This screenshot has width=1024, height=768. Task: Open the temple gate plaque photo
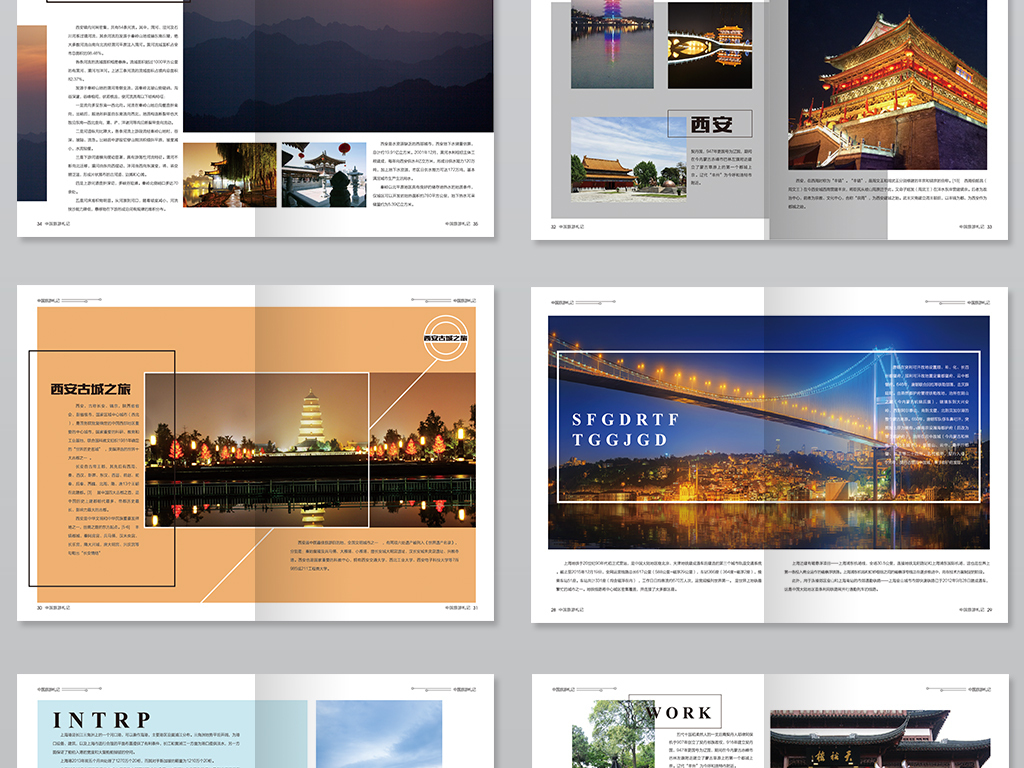(858, 739)
